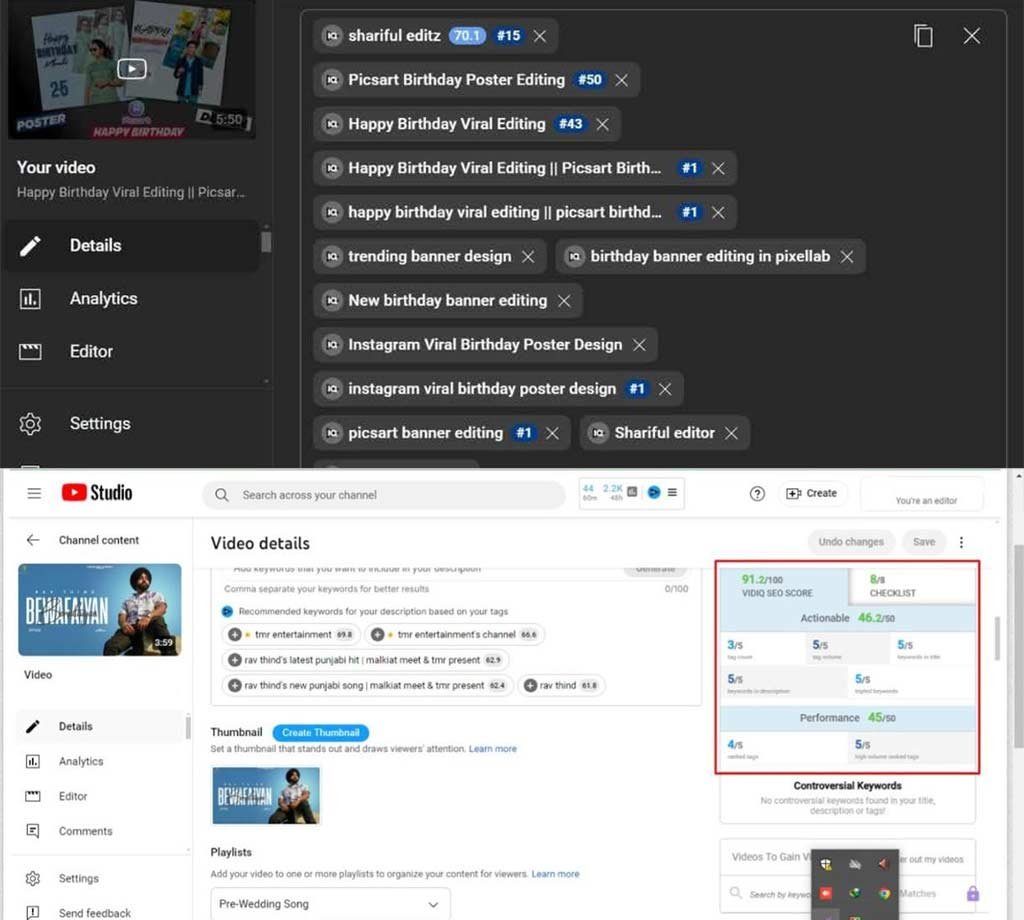Image resolution: width=1024 pixels, height=920 pixels.
Task: Open 'Learn more' link under Thumbnail
Action: pos(492,749)
